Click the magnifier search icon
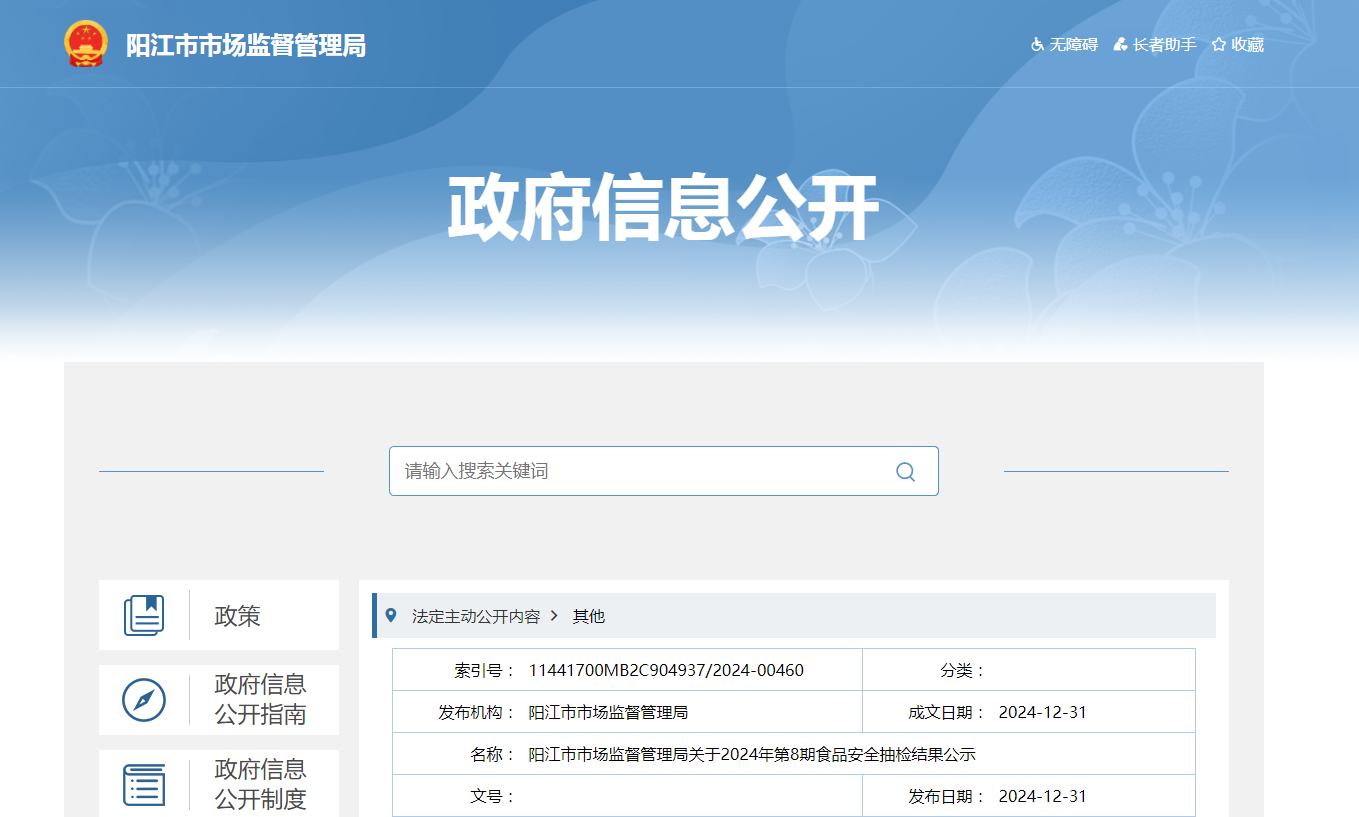Screen dimensions: 1359x817 coord(905,472)
